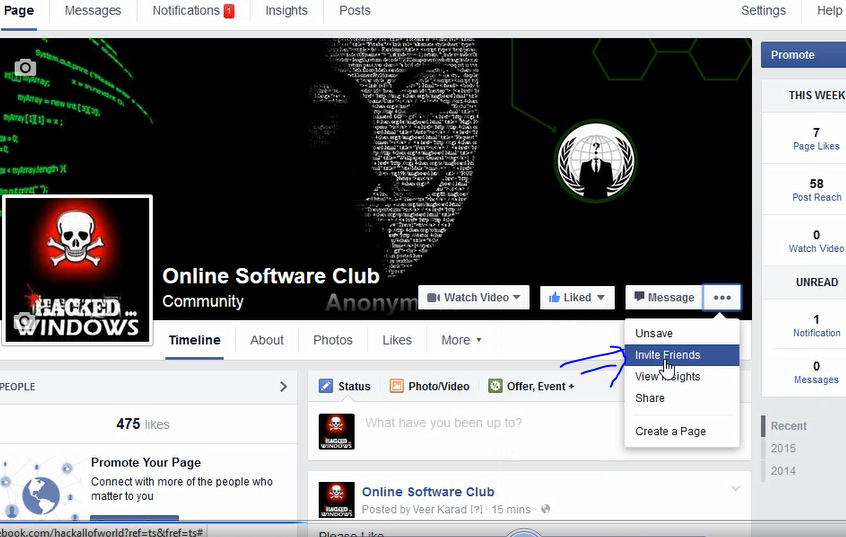Select the Photo/Video composer tab
This screenshot has width=846, height=537.
(x=429, y=386)
